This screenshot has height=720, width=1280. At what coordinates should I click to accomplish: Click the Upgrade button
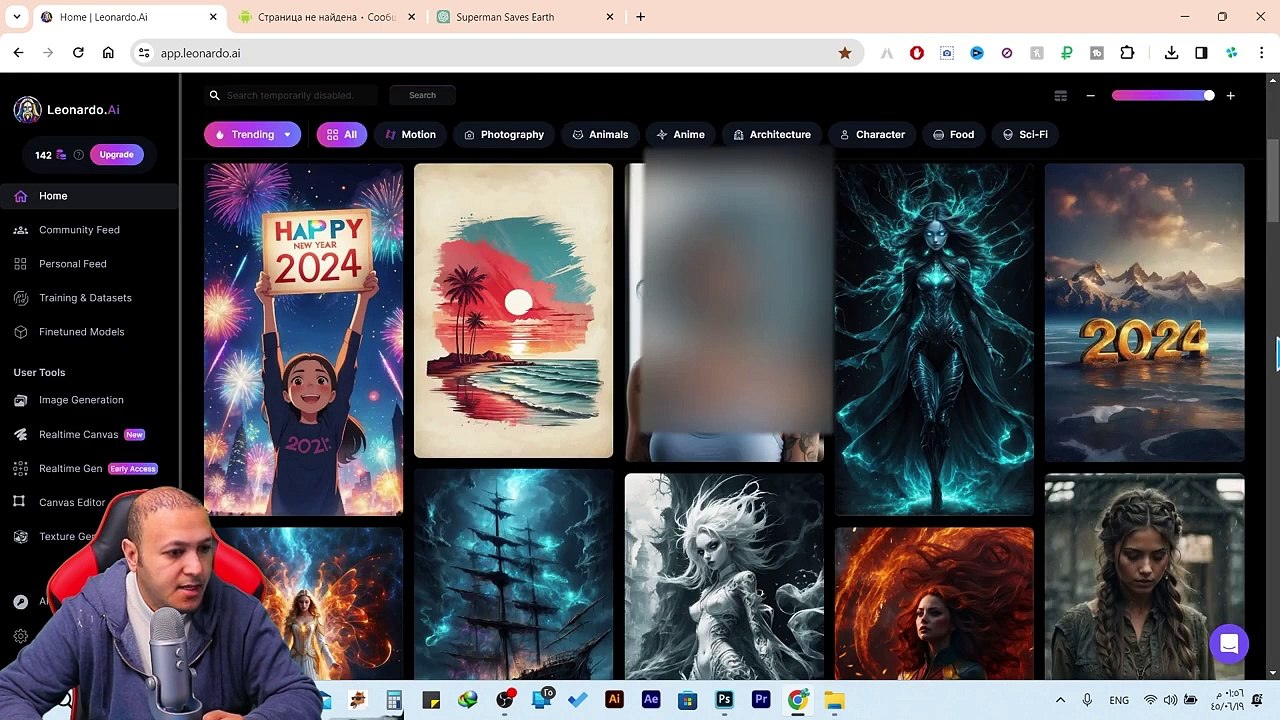click(x=117, y=155)
